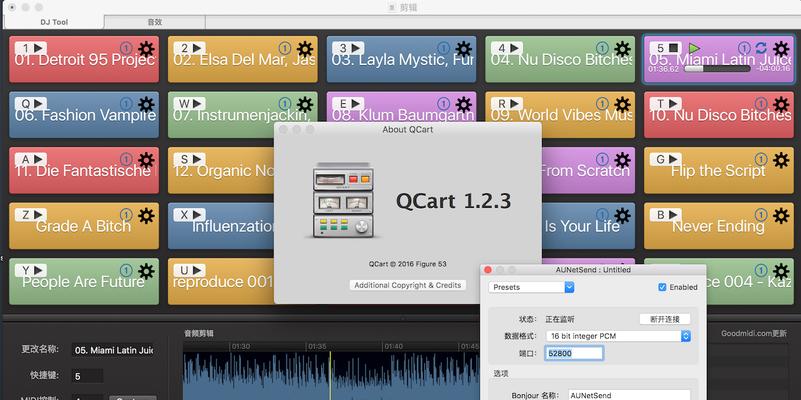Open the Goodmidi.com更新 link
This screenshot has width=801, height=400.
click(753, 334)
